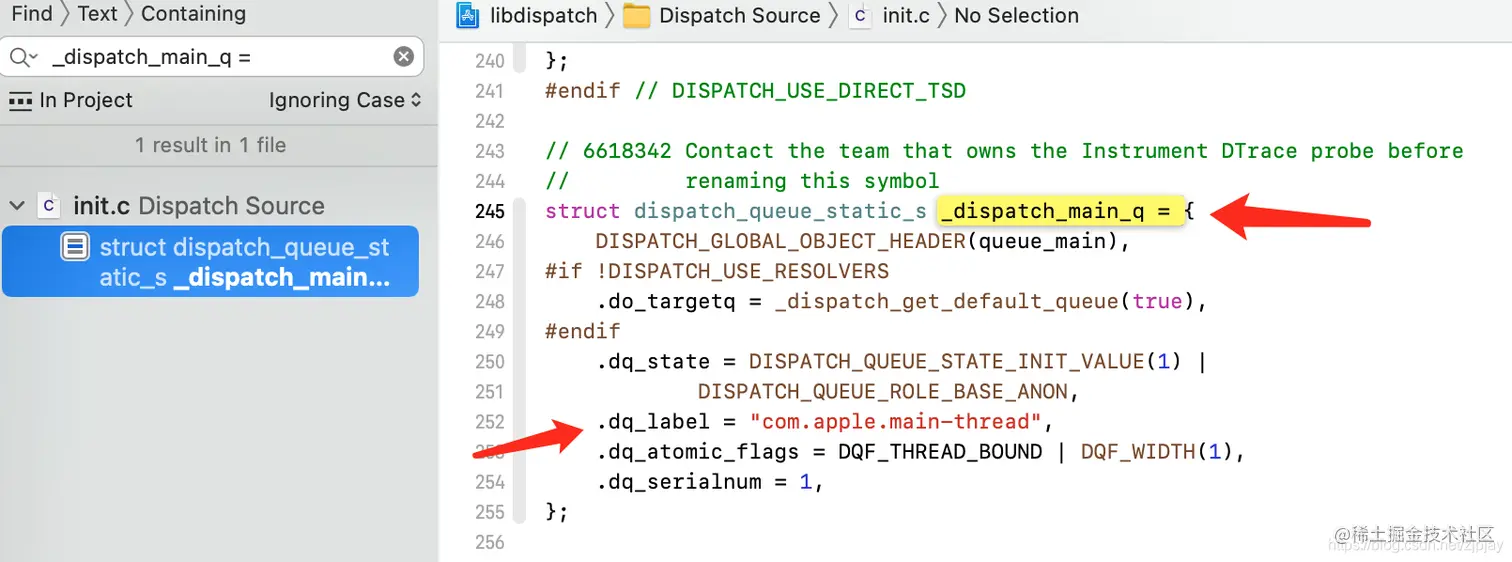Open libdispatch in the jump bar
Screen dimensions: 1512x562
coord(543,16)
